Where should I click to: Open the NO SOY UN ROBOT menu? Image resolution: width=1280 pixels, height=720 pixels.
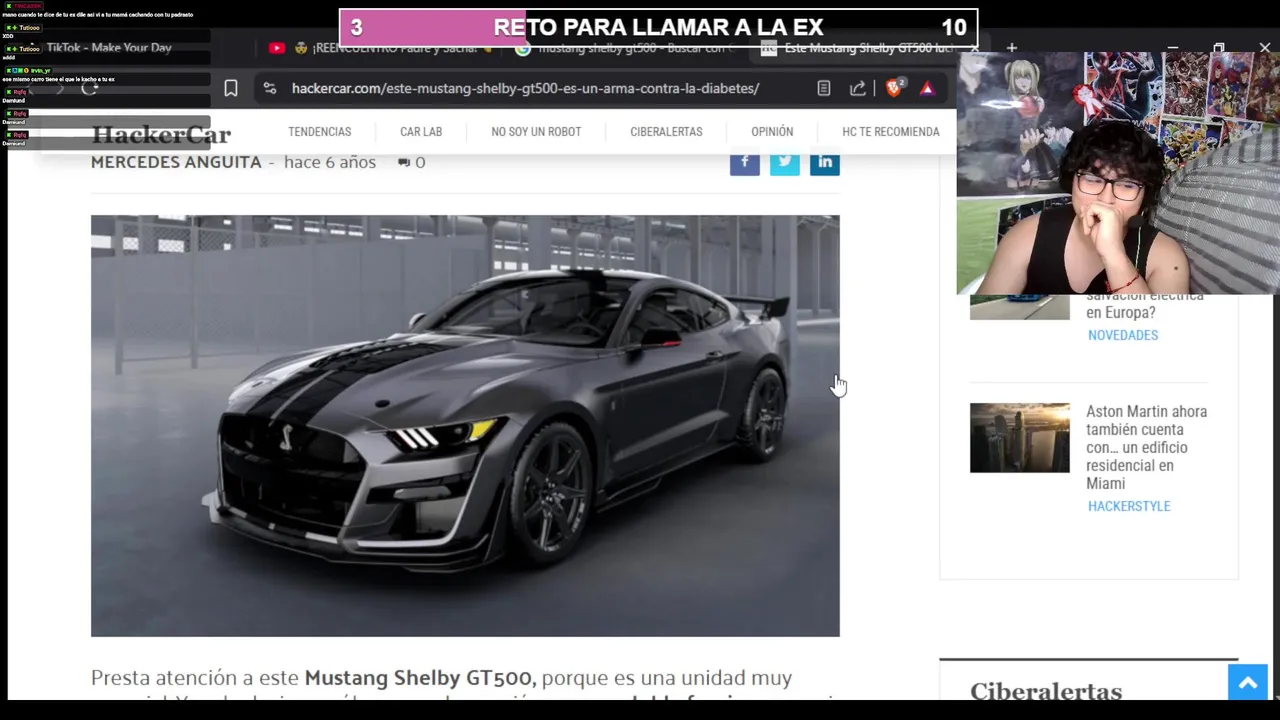536,131
